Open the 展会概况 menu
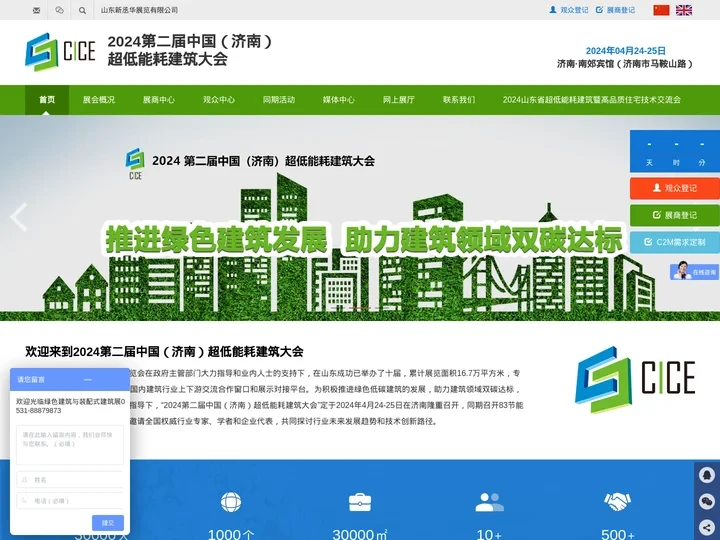Screen dimensions: 720x540 (99, 100)
